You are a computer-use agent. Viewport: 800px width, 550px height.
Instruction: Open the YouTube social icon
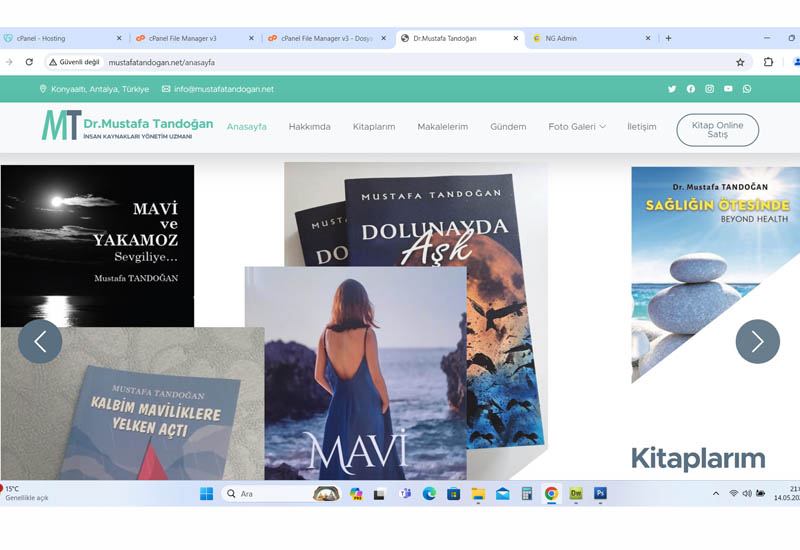(x=728, y=89)
